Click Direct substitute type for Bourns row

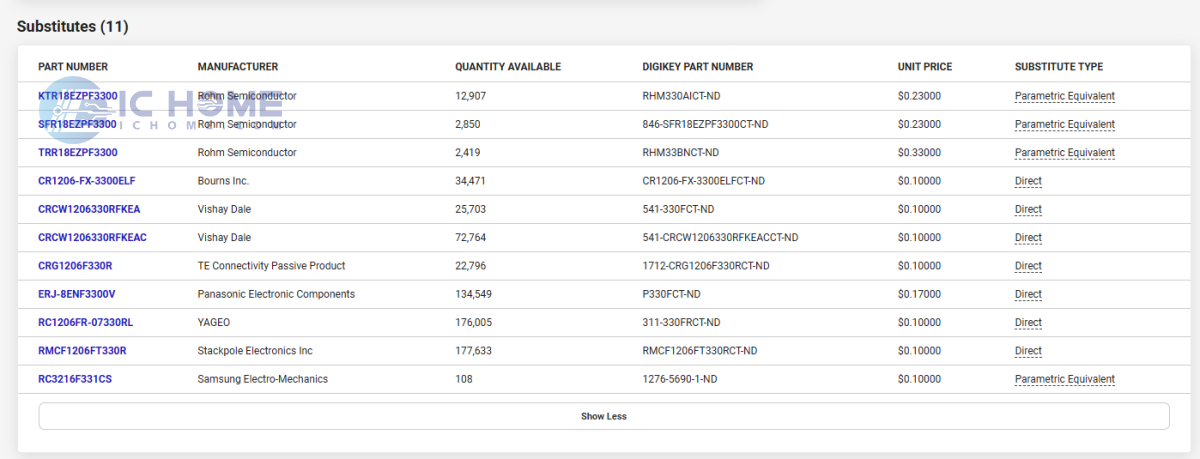1028,181
